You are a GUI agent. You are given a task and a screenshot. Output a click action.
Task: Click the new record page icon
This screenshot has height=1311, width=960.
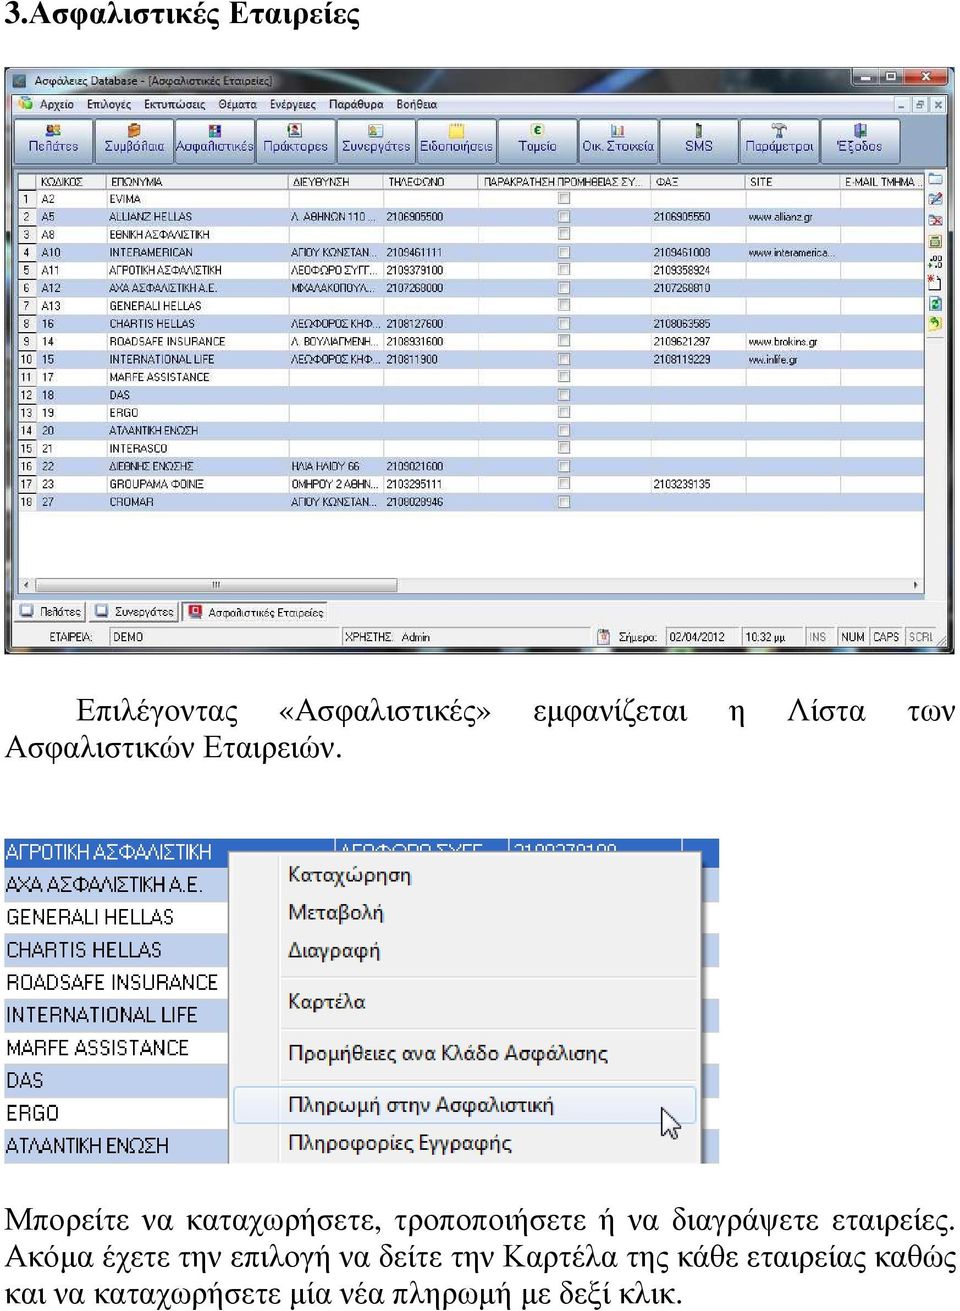pyautogui.click(x=935, y=282)
